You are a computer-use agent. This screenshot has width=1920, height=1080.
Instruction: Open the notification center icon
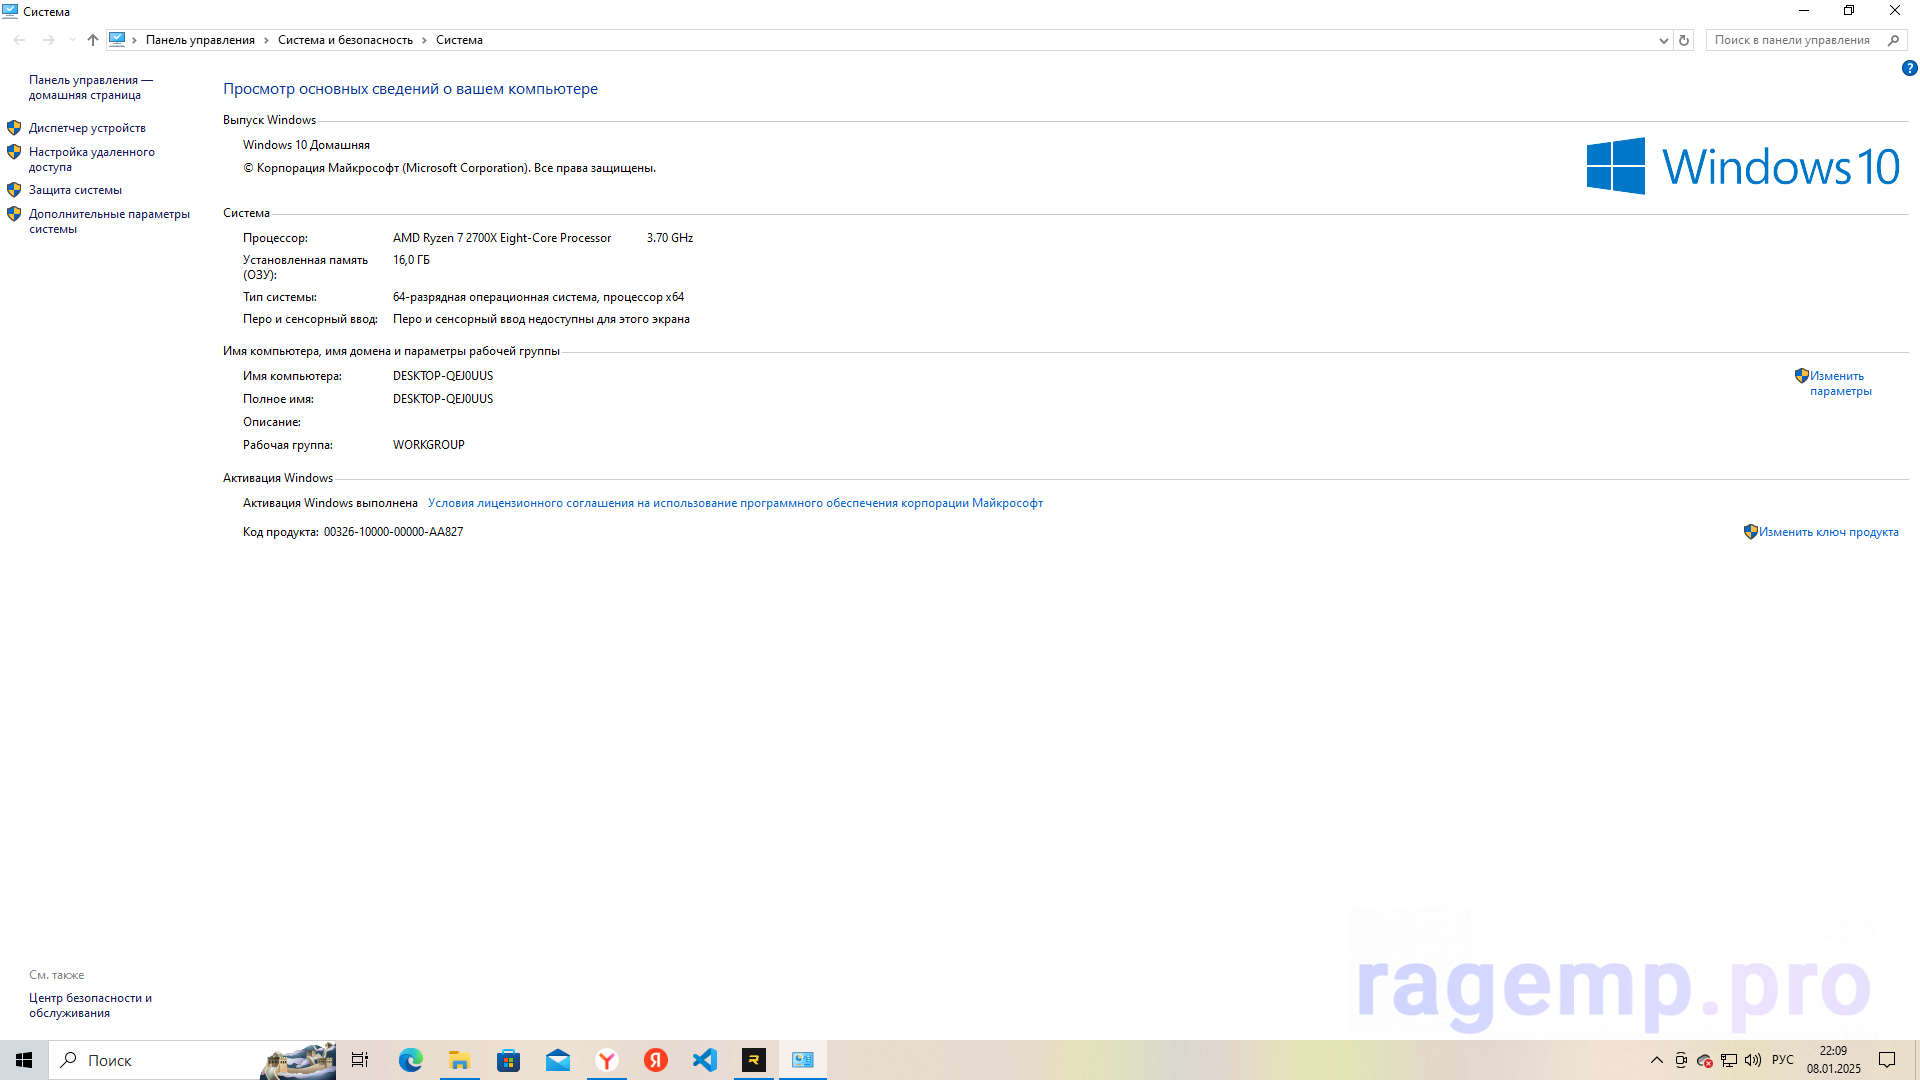pos(1887,1060)
